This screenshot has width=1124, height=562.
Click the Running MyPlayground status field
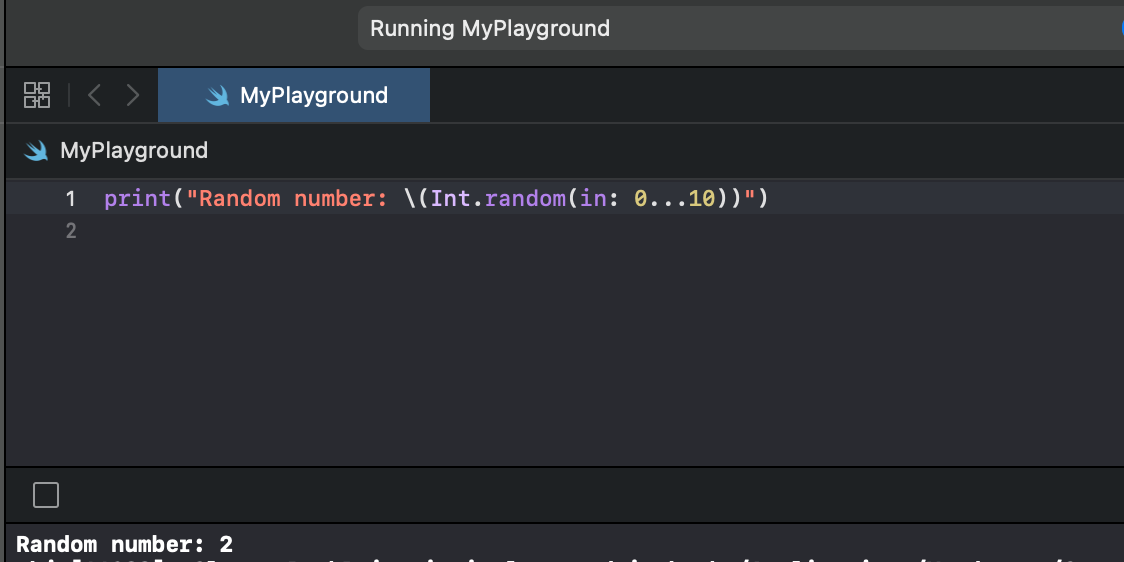(x=740, y=29)
